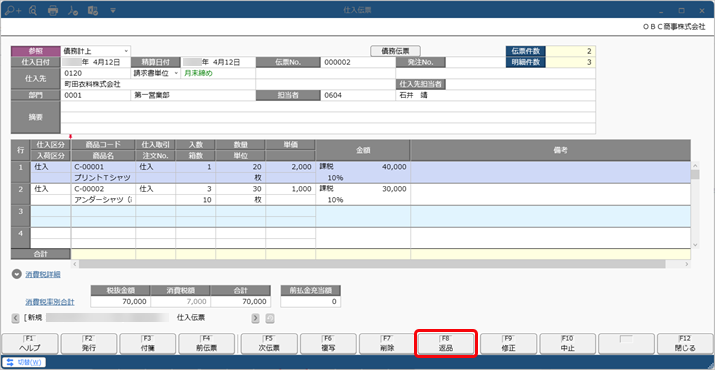Expand the 消費税詳細 disclosure arrow
The width and height of the screenshot is (715, 370).
coord(16,274)
